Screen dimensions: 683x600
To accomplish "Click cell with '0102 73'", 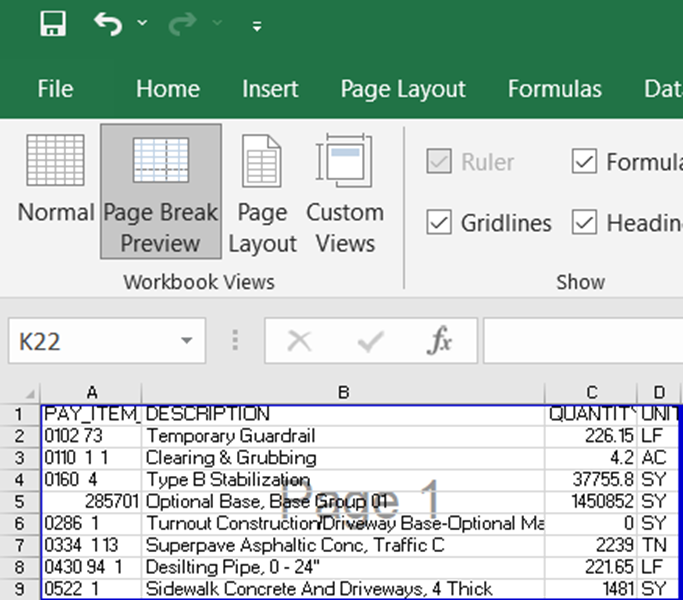I will click(91, 436).
